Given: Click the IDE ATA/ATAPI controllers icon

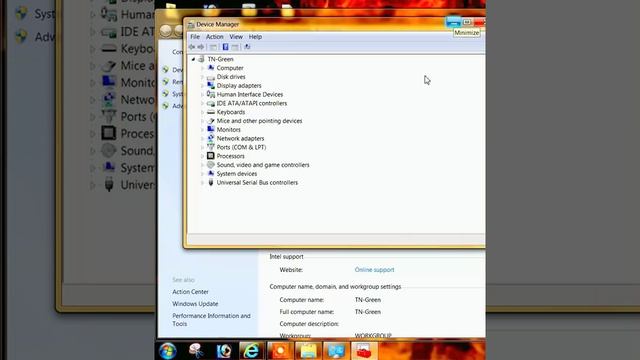Looking at the screenshot, I should point(211,103).
